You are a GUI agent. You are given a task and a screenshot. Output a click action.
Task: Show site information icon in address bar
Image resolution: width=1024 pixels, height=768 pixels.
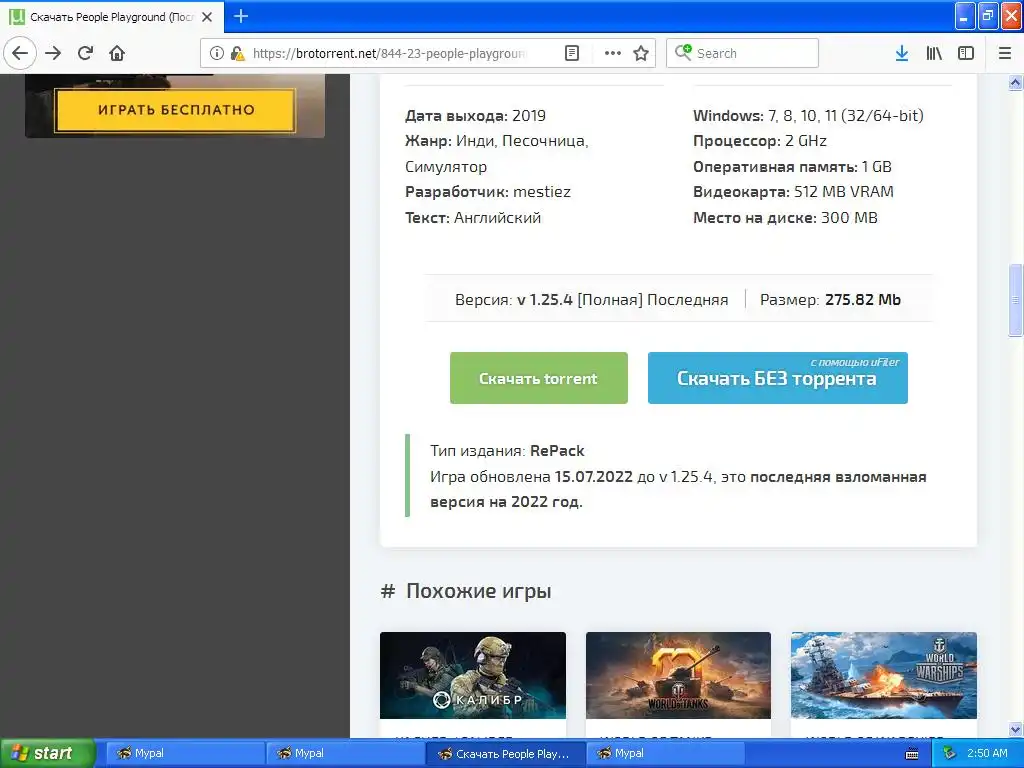[216, 54]
